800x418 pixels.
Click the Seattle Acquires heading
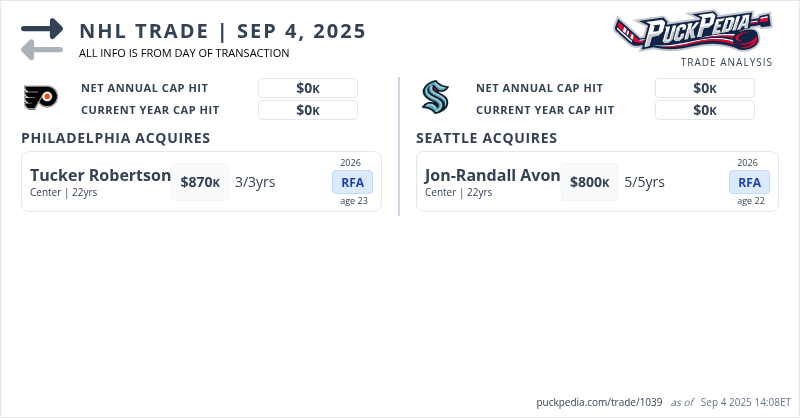pos(486,138)
